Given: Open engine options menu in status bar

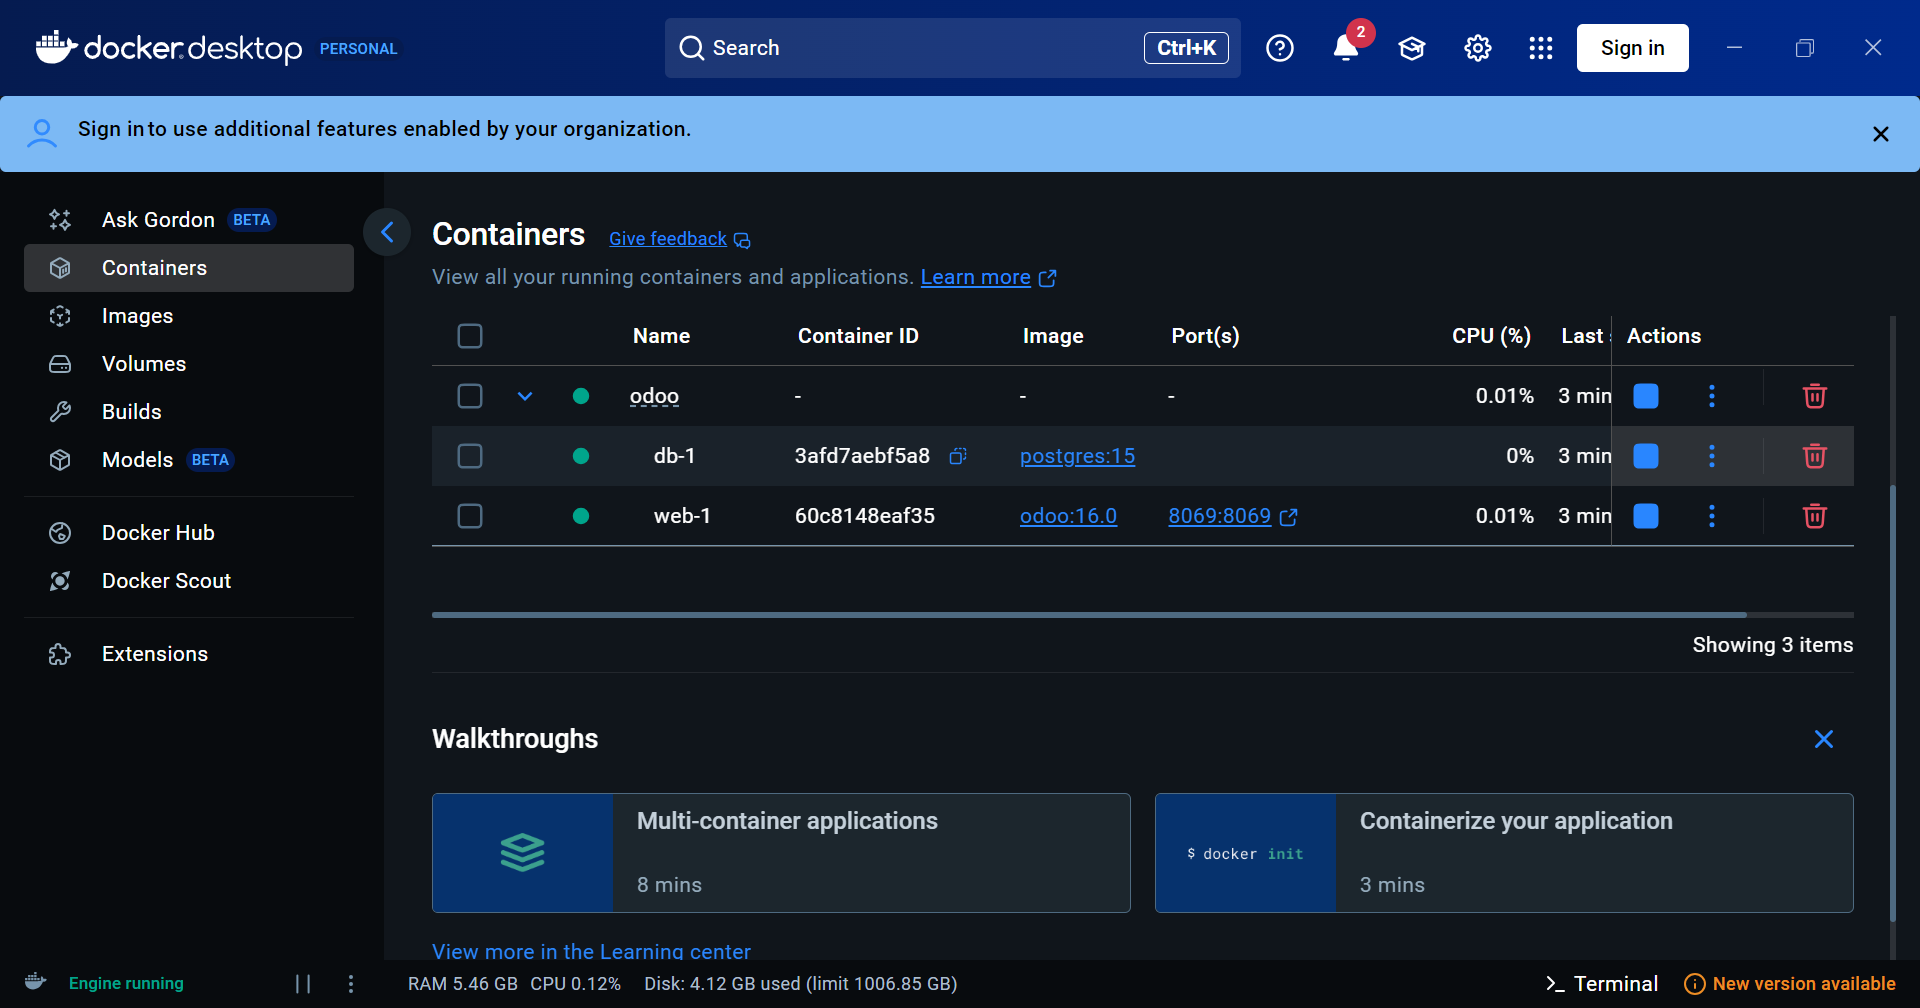Looking at the screenshot, I should pos(351,984).
